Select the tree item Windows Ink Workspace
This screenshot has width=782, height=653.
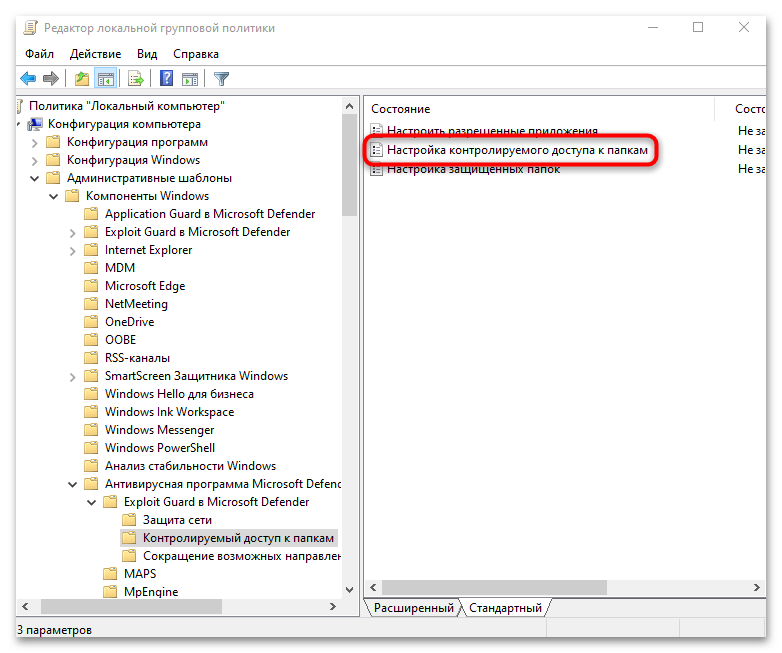169,412
